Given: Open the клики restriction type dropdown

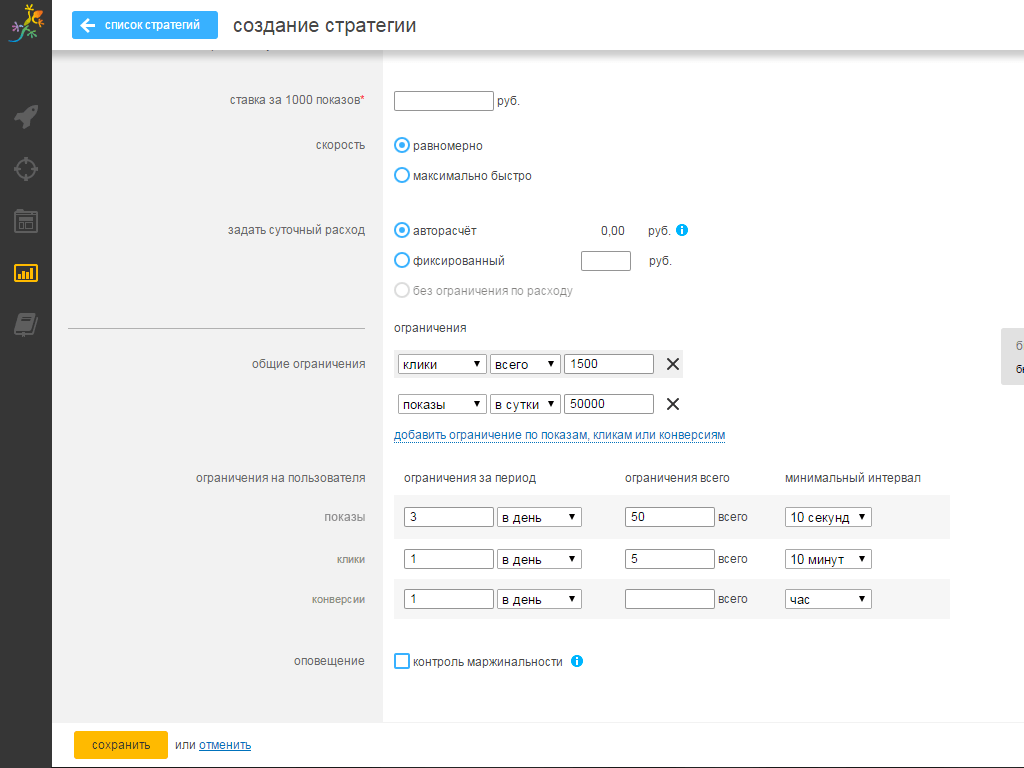Looking at the screenshot, I should [441, 364].
